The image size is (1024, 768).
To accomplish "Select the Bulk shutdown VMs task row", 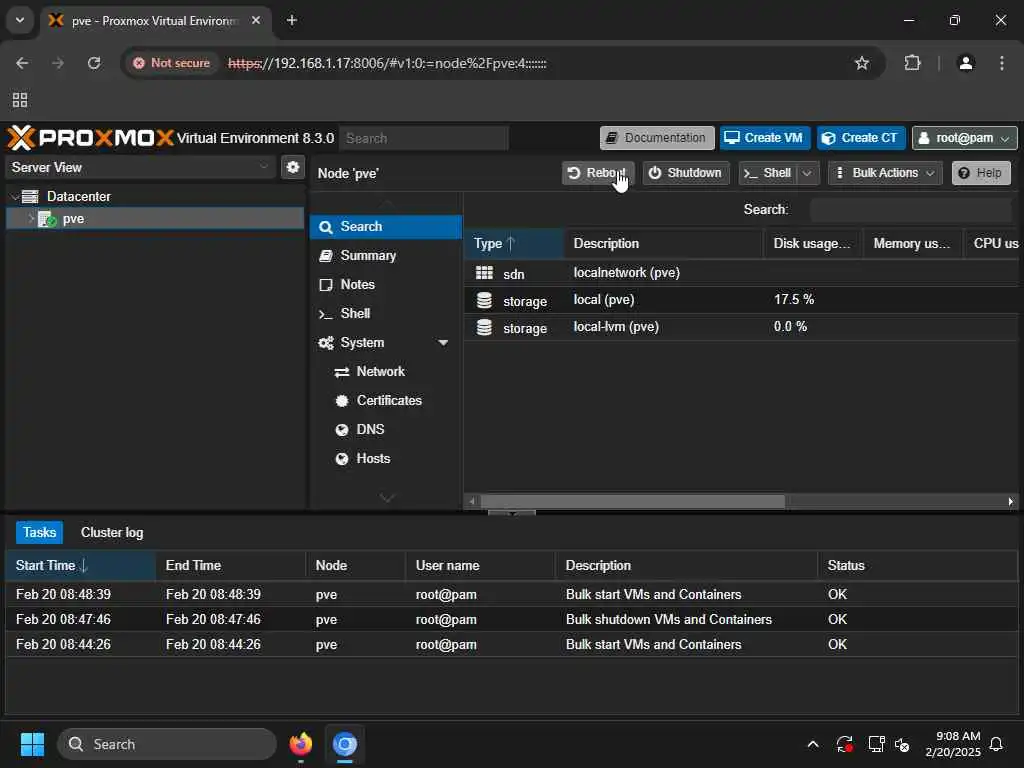I will coord(511,619).
